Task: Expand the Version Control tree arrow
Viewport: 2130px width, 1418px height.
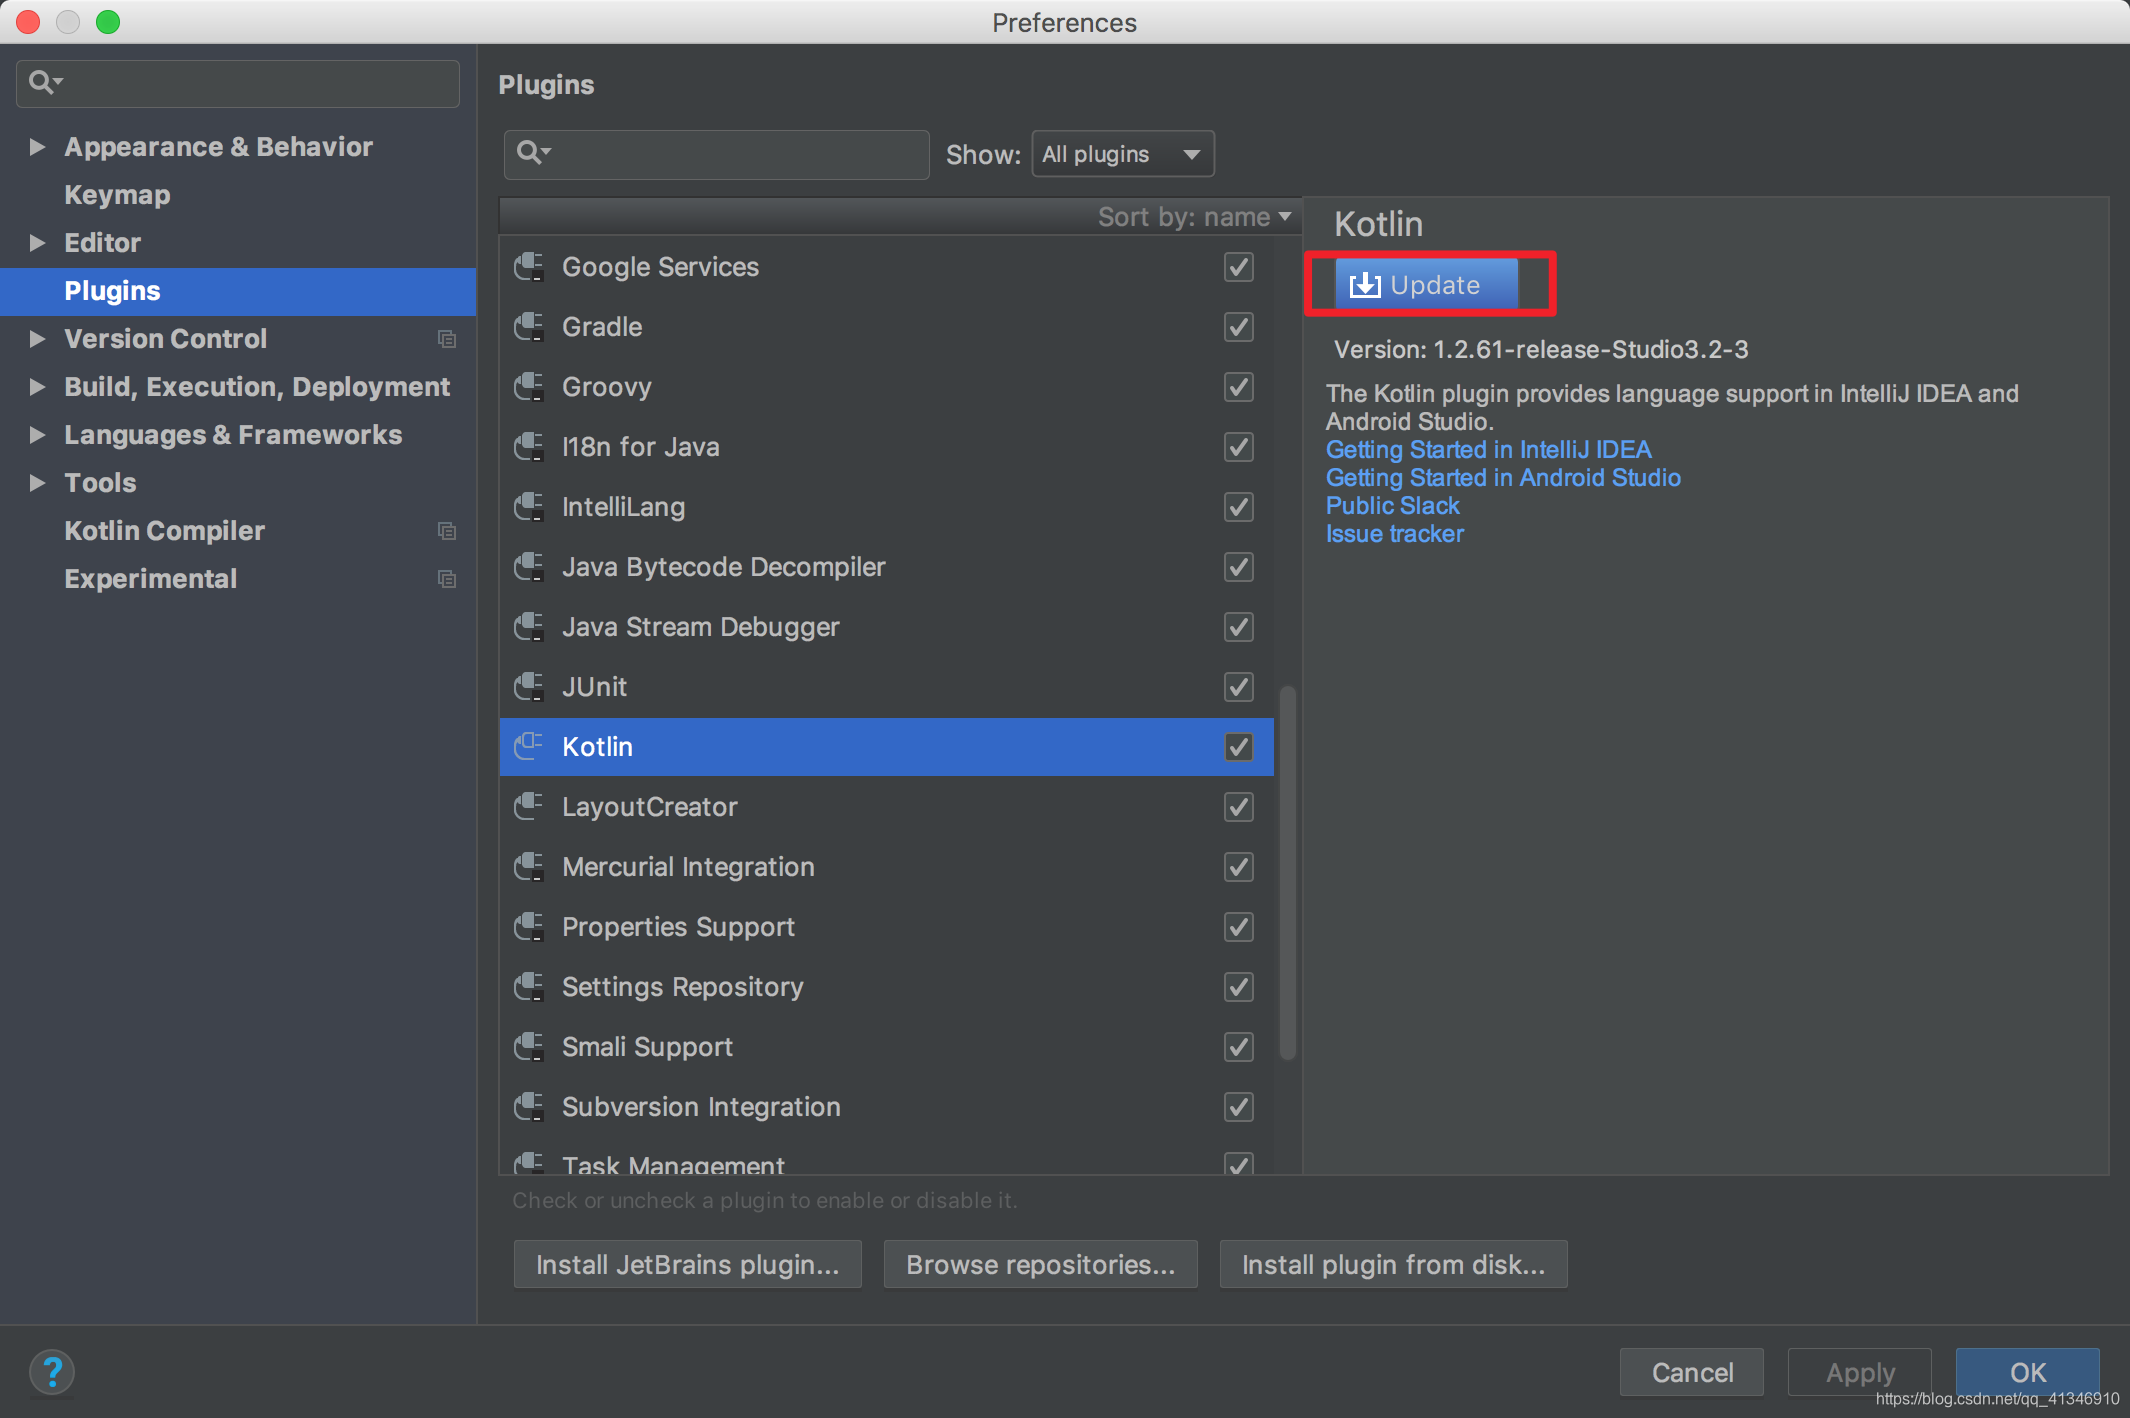Action: click(x=37, y=339)
